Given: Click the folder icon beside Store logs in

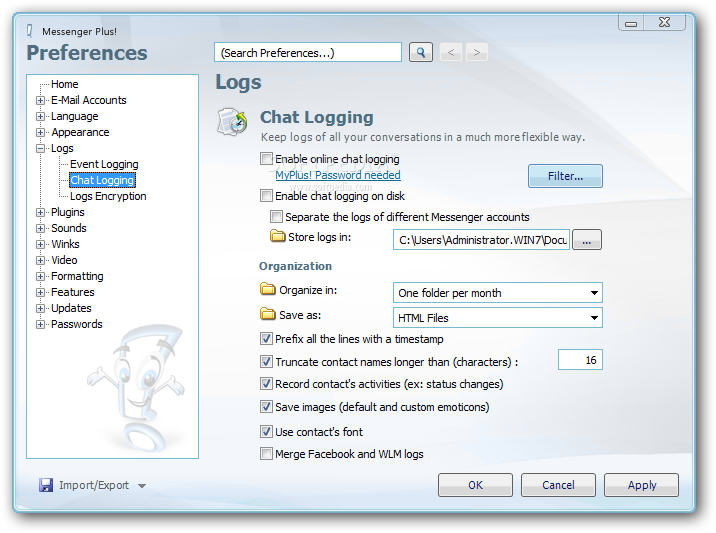Looking at the screenshot, I should click(277, 236).
